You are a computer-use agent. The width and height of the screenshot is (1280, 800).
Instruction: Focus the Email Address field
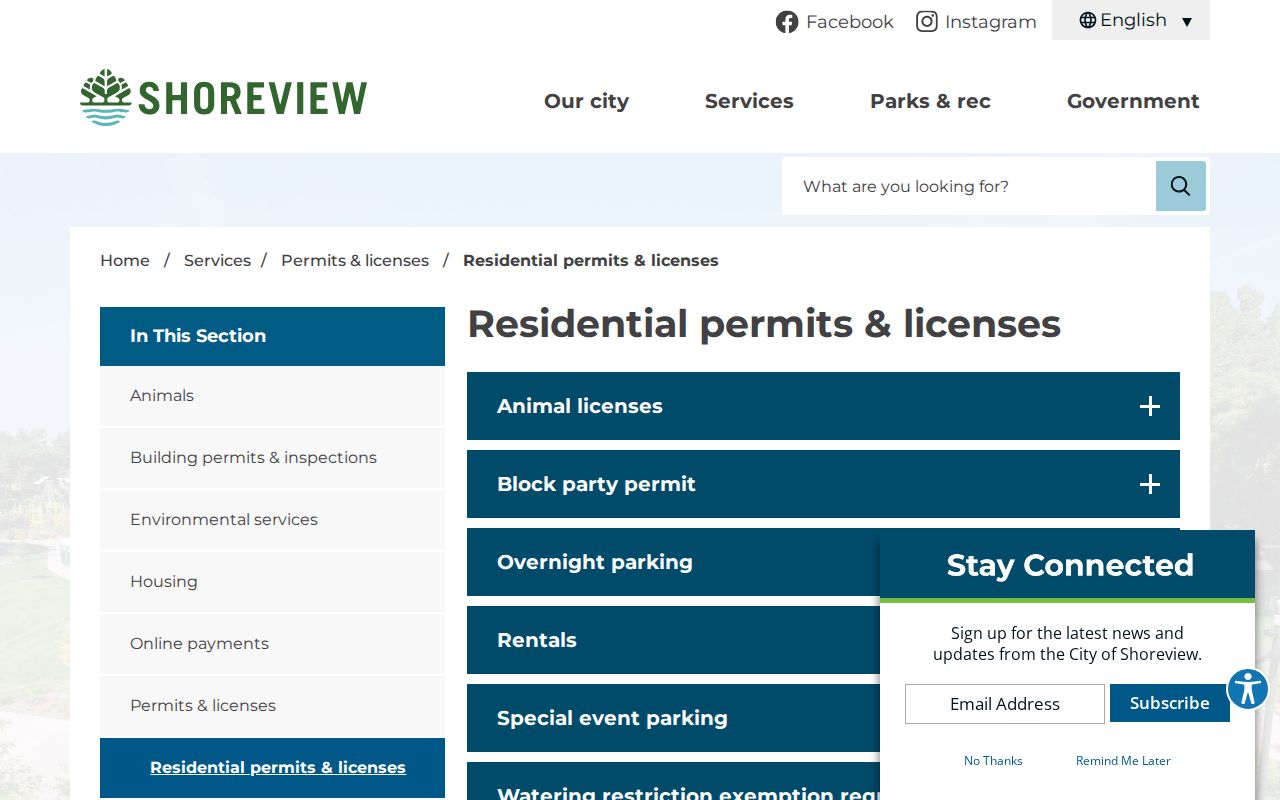point(1005,704)
